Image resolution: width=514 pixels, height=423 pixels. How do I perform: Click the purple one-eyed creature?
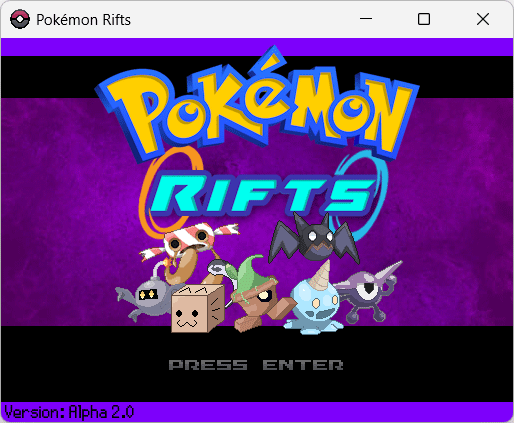click(x=368, y=292)
